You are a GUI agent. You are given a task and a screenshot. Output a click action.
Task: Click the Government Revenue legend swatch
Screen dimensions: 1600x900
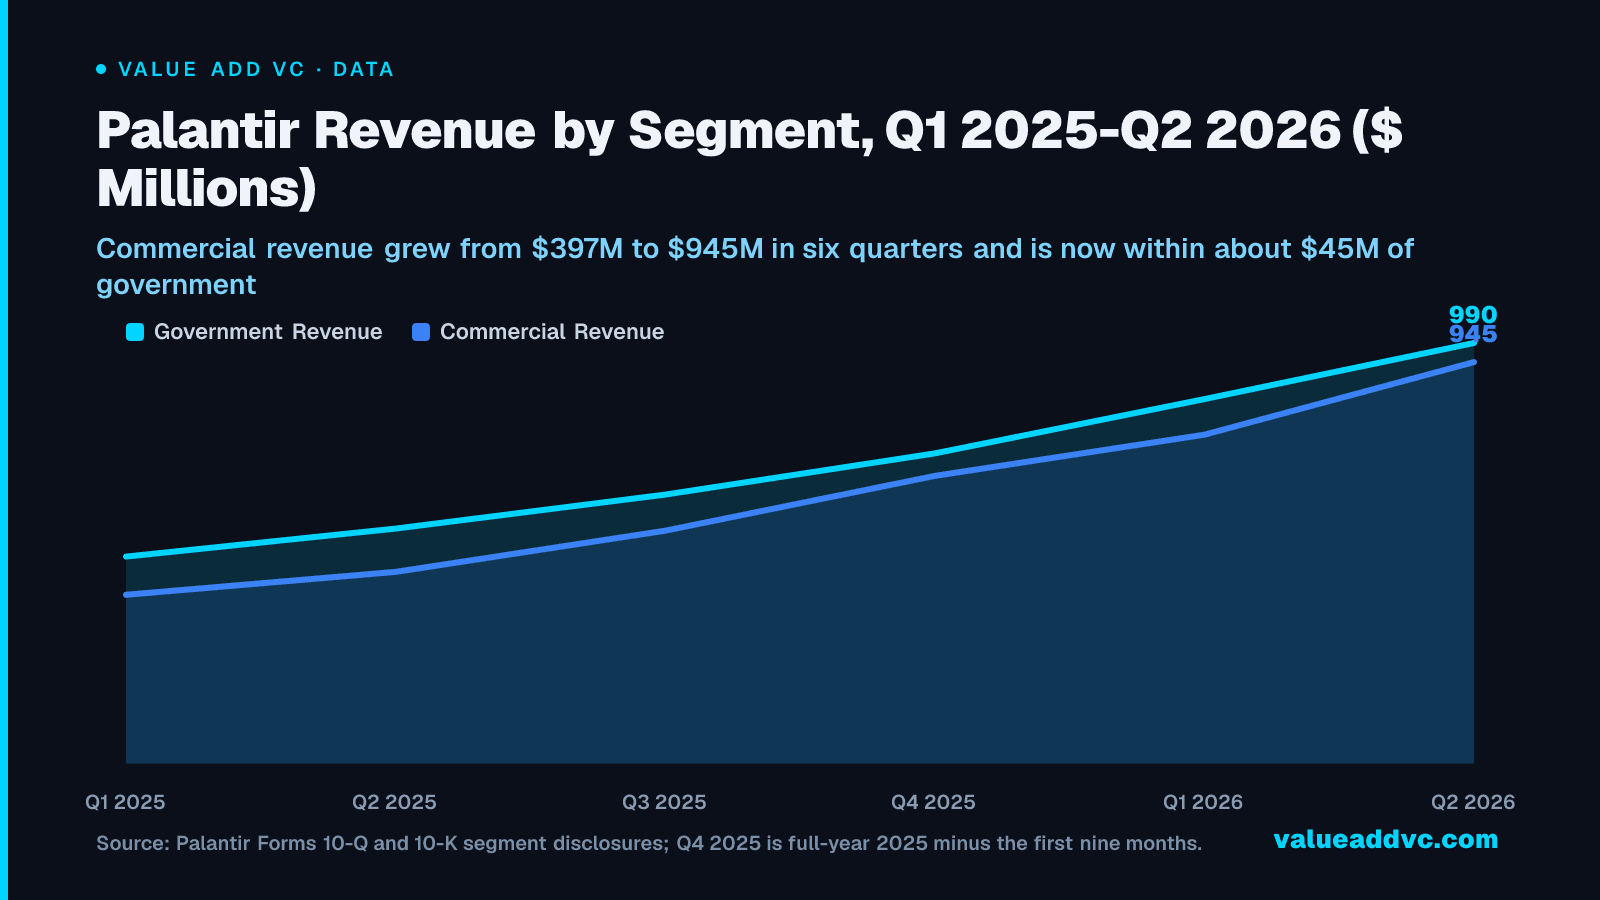coord(135,332)
